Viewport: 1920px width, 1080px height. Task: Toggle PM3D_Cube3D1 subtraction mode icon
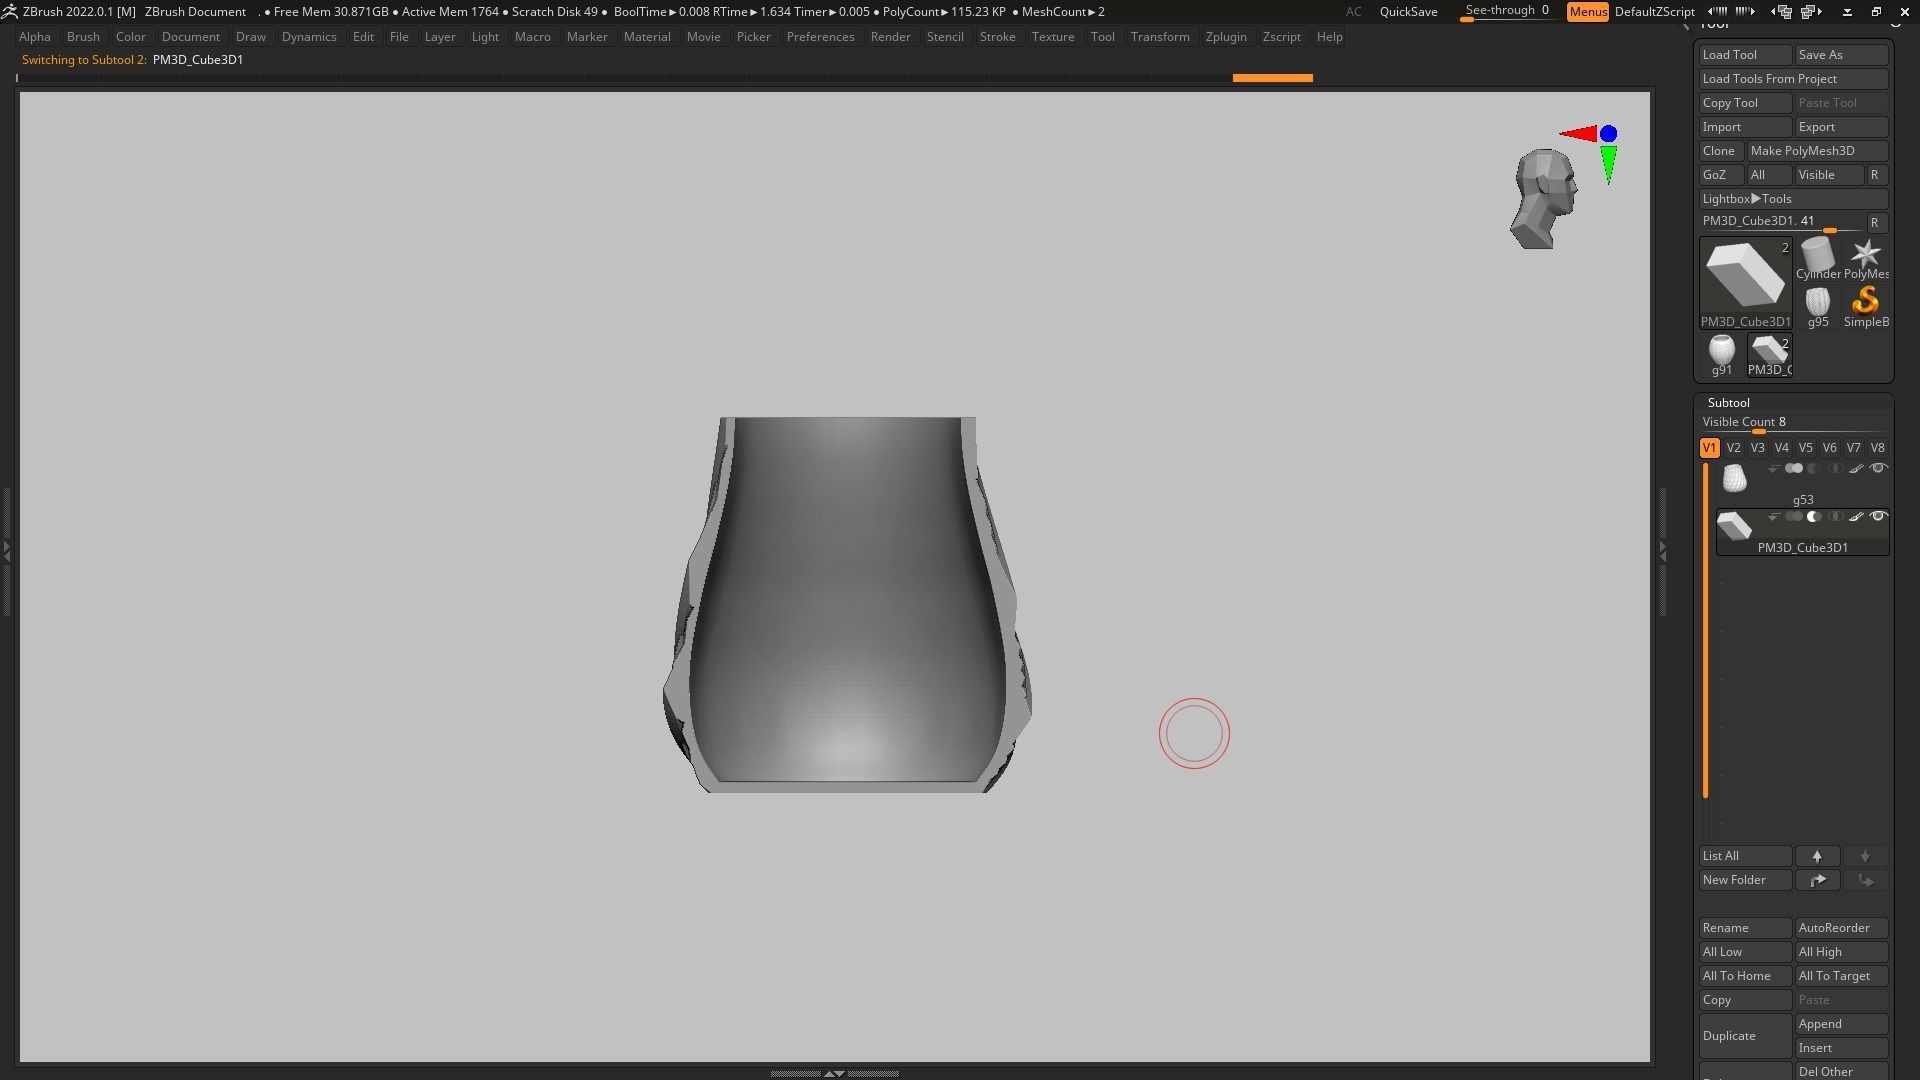(x=1814, y=517)
